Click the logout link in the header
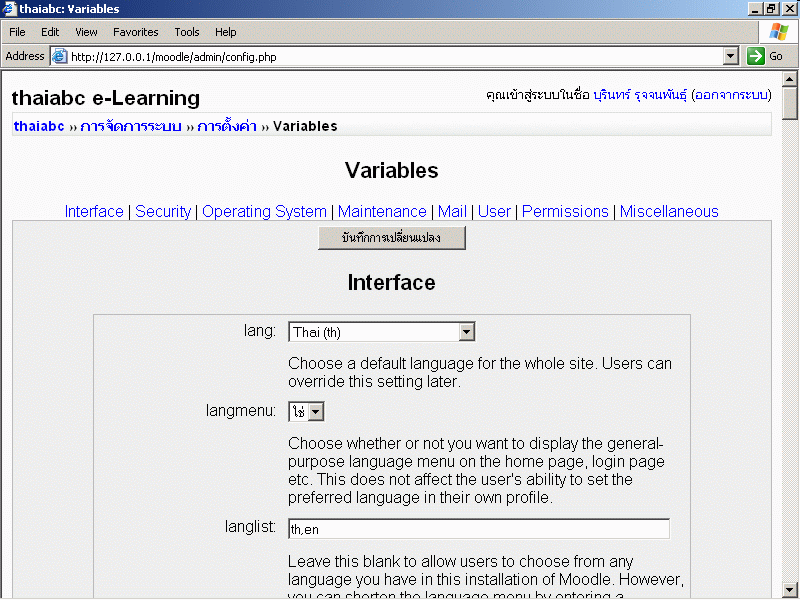 (x=731, y=95)
